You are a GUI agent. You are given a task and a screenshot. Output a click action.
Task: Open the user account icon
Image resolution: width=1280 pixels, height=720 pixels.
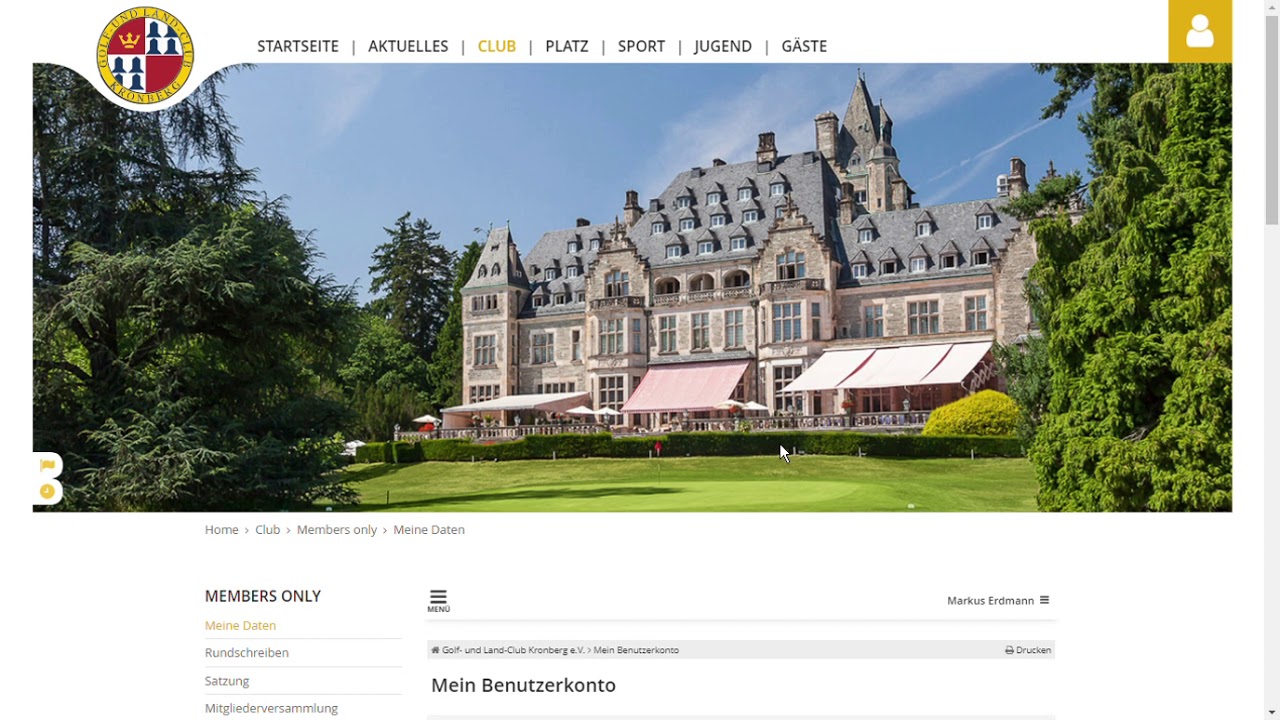click(1200, 31)
